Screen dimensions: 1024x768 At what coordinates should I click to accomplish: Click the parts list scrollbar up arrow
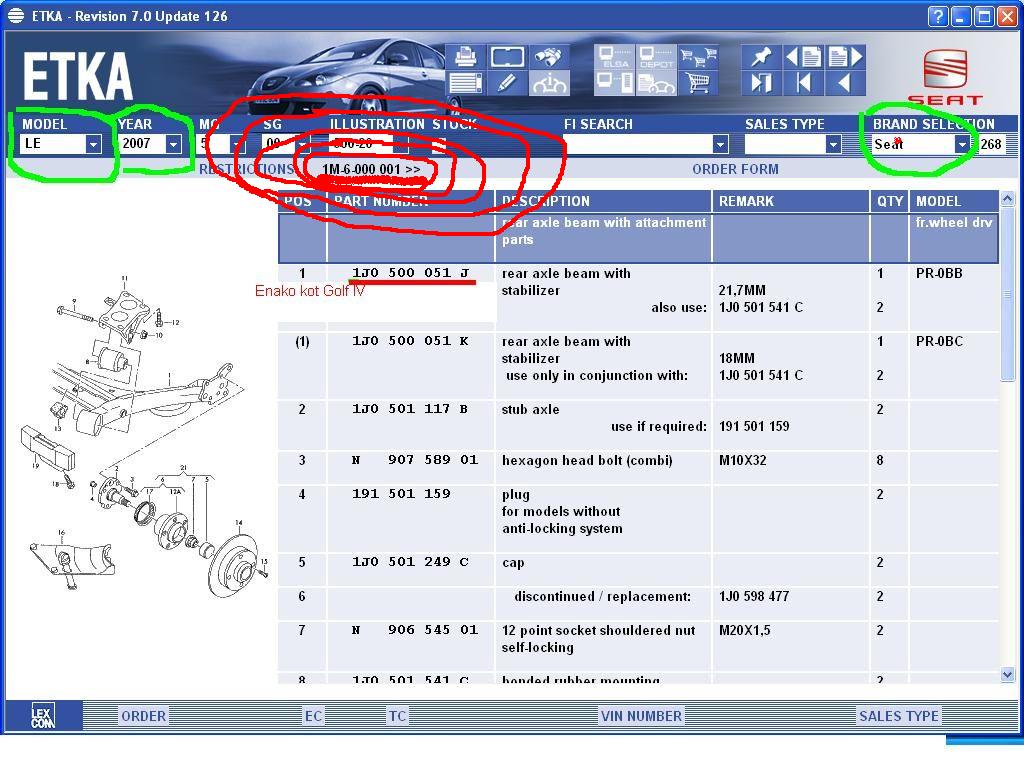point(1007,199)
